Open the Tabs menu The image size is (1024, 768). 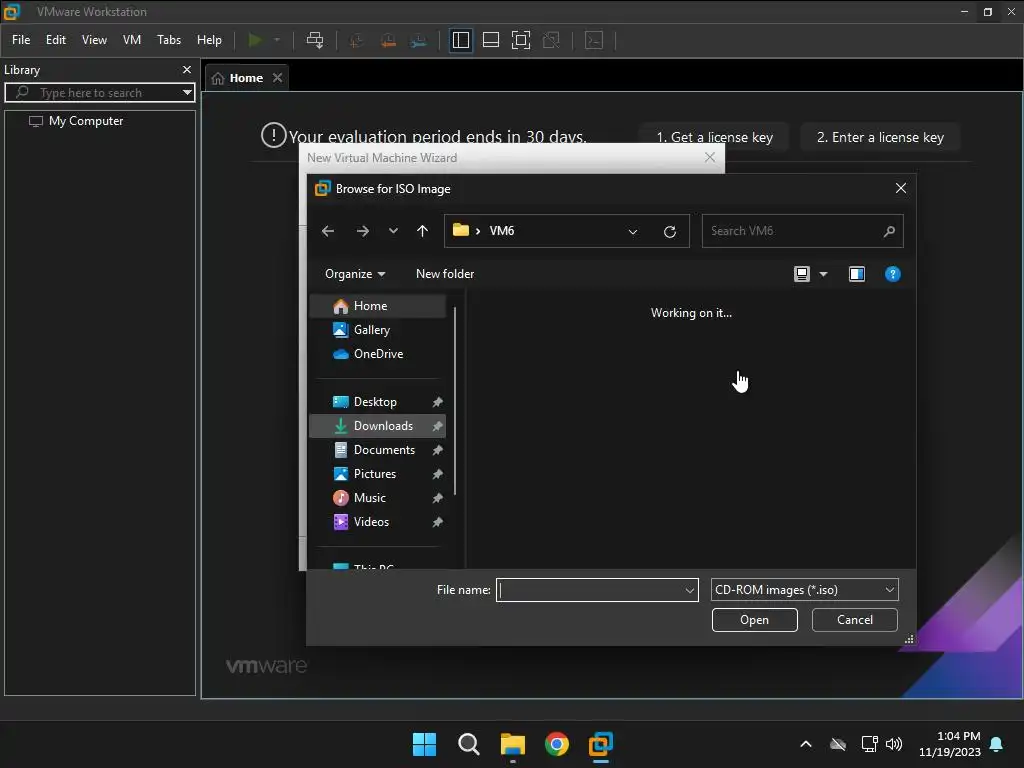pos(168,40)
